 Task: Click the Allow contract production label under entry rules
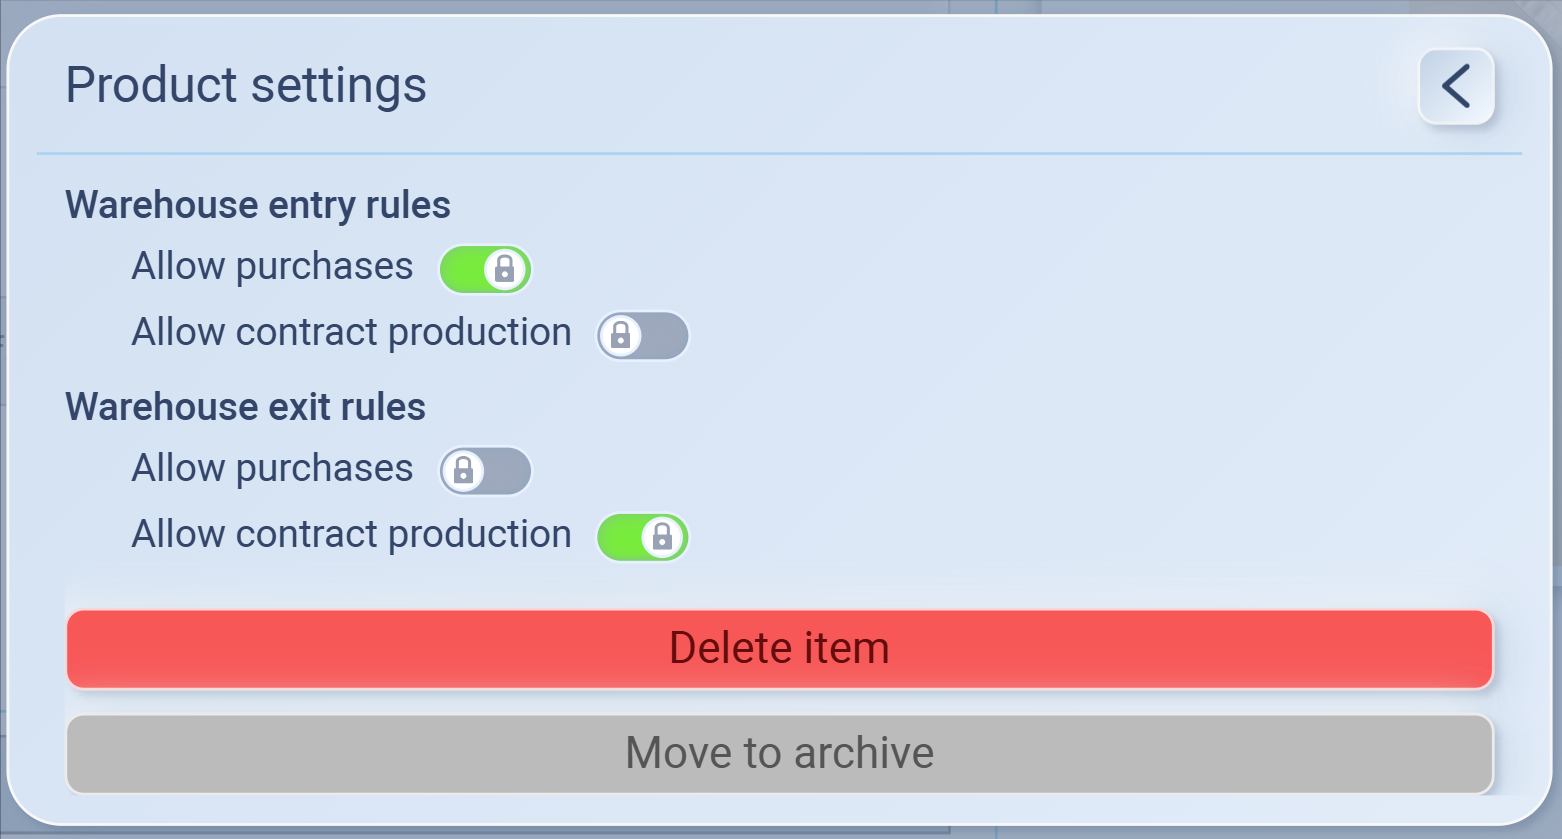351,333
